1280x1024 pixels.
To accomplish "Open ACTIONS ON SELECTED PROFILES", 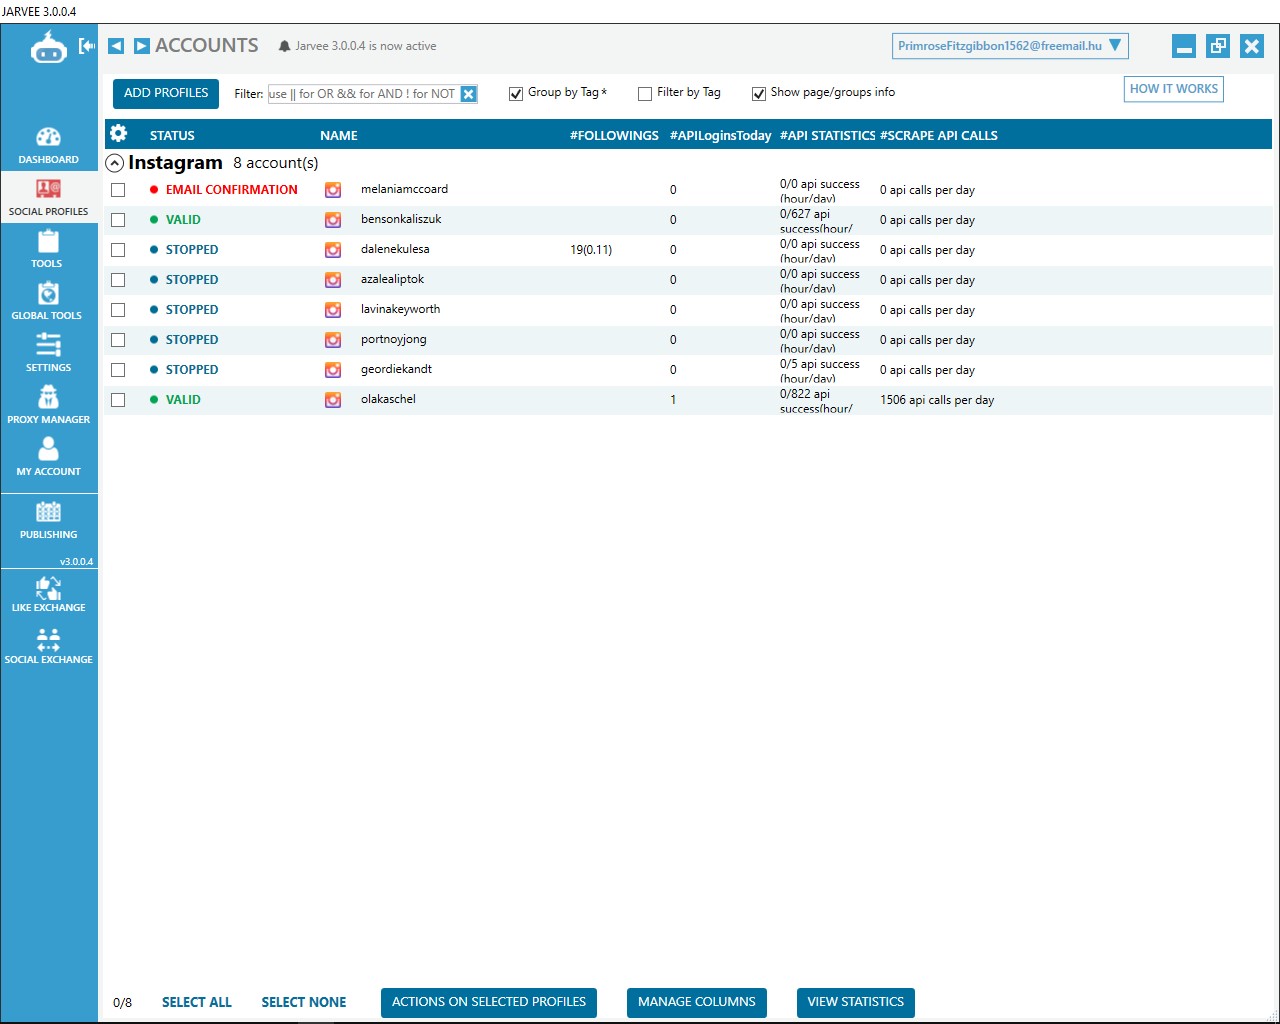I will coord(489,1002).
